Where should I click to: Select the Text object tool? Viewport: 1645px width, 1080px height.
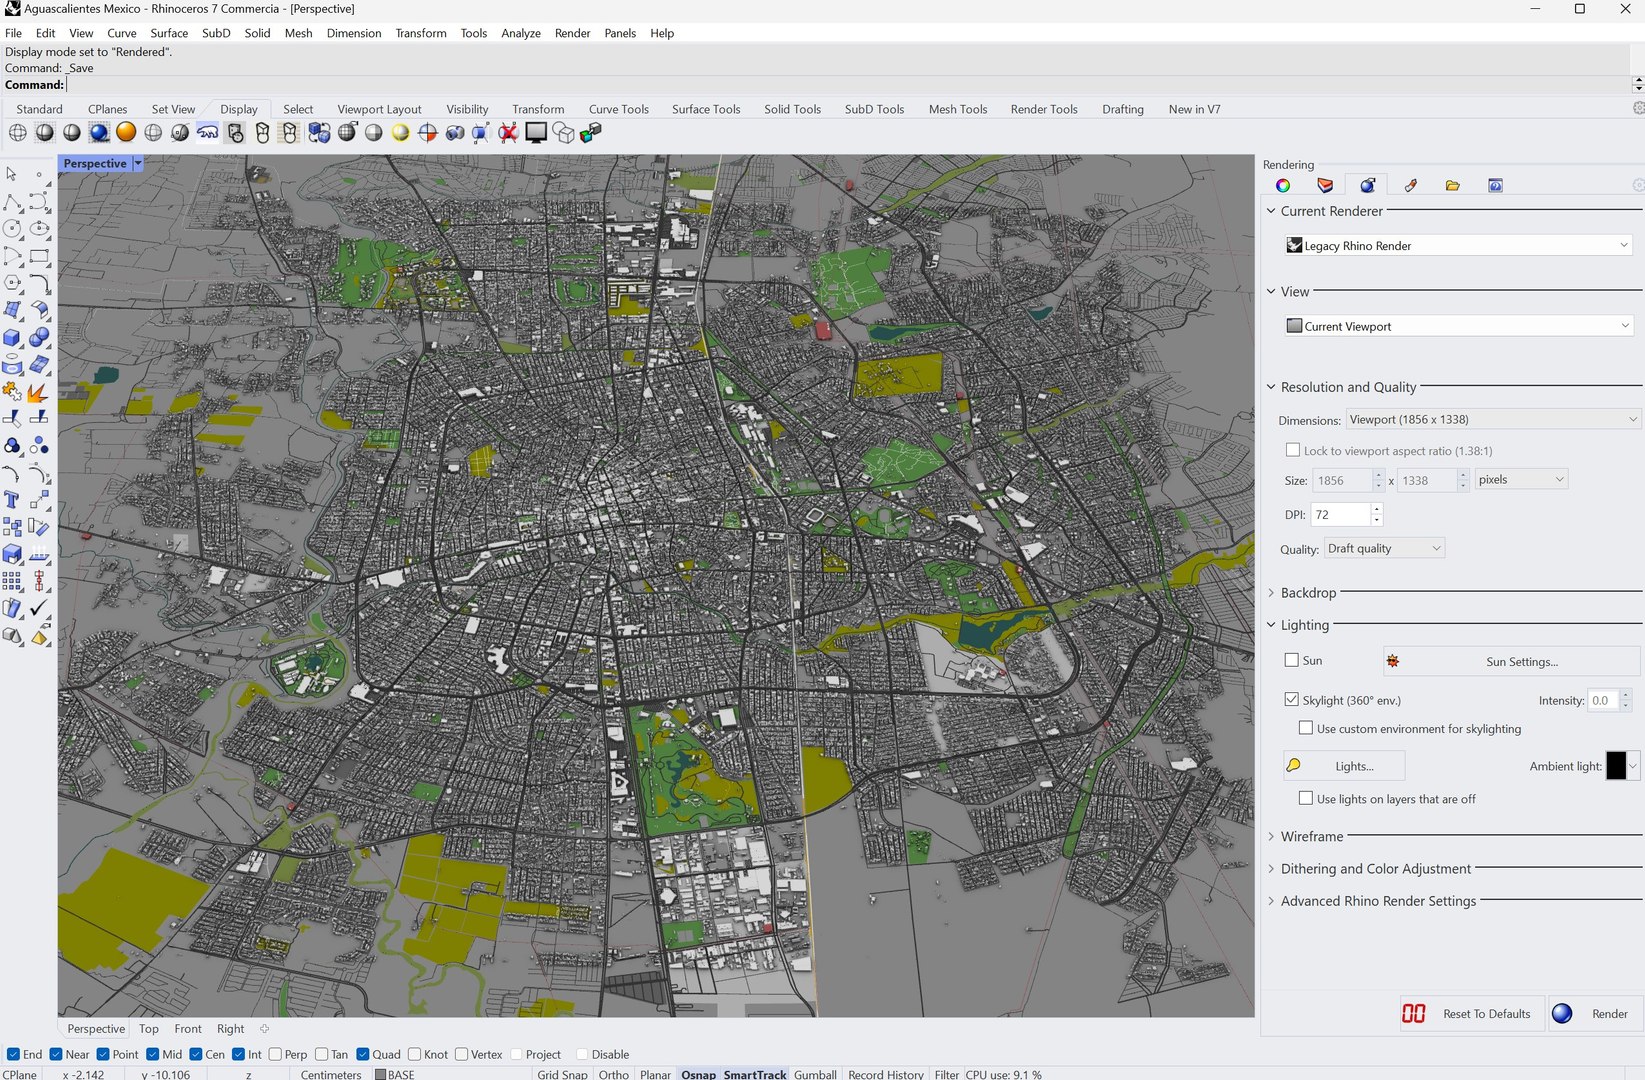pyautogui.click(x=12, y=500)
